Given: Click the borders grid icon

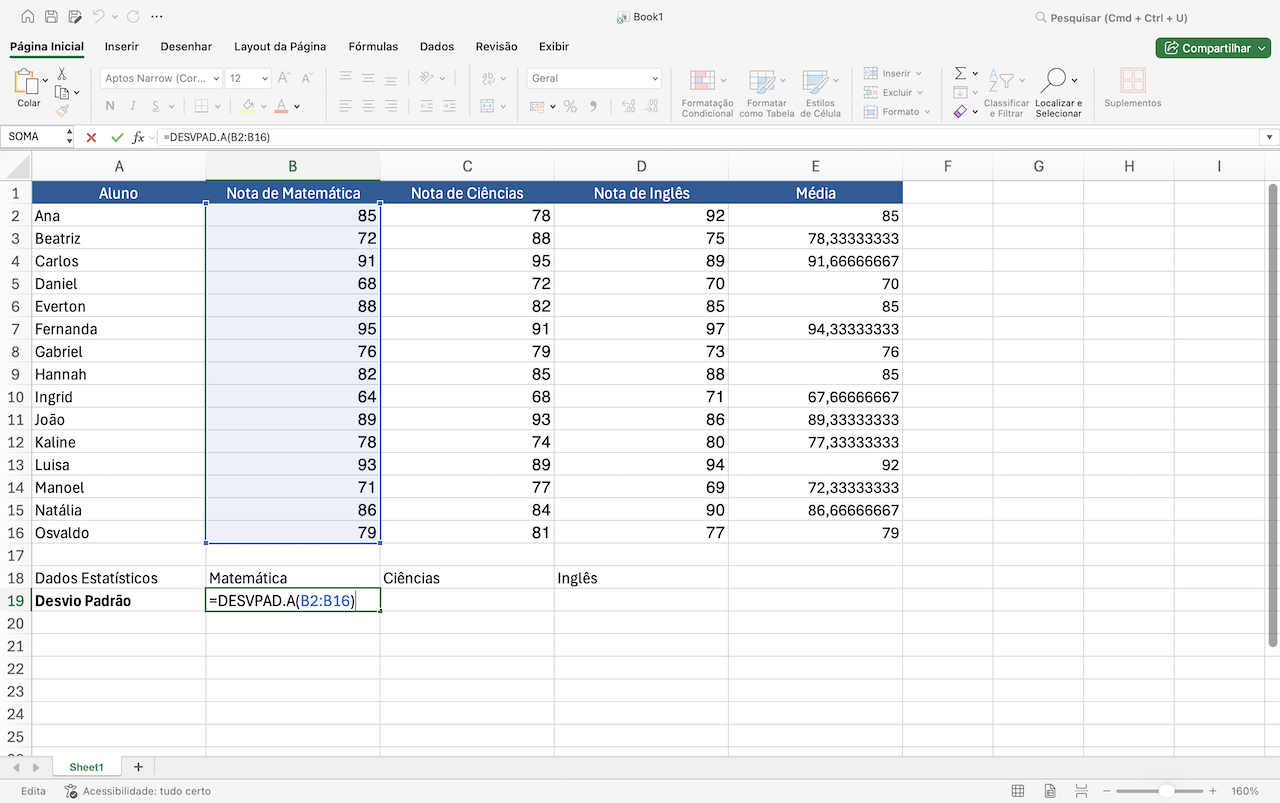Looking at the screenshot, I should [x=201, y=106].
